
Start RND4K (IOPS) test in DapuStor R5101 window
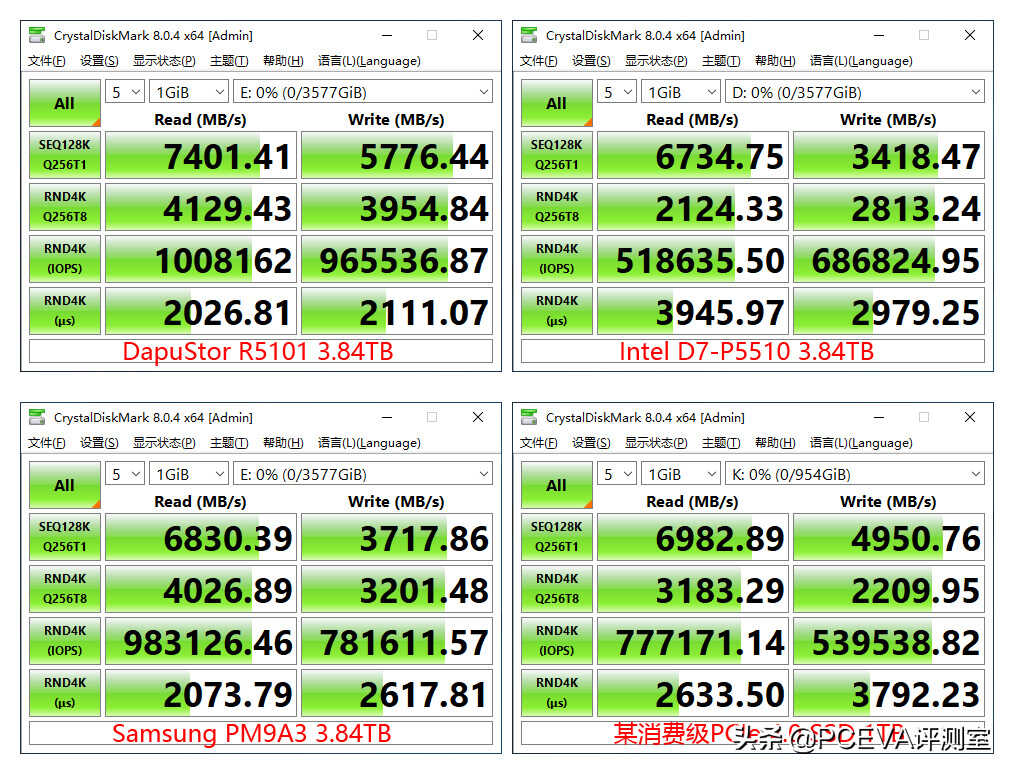[x=65, y=259]
